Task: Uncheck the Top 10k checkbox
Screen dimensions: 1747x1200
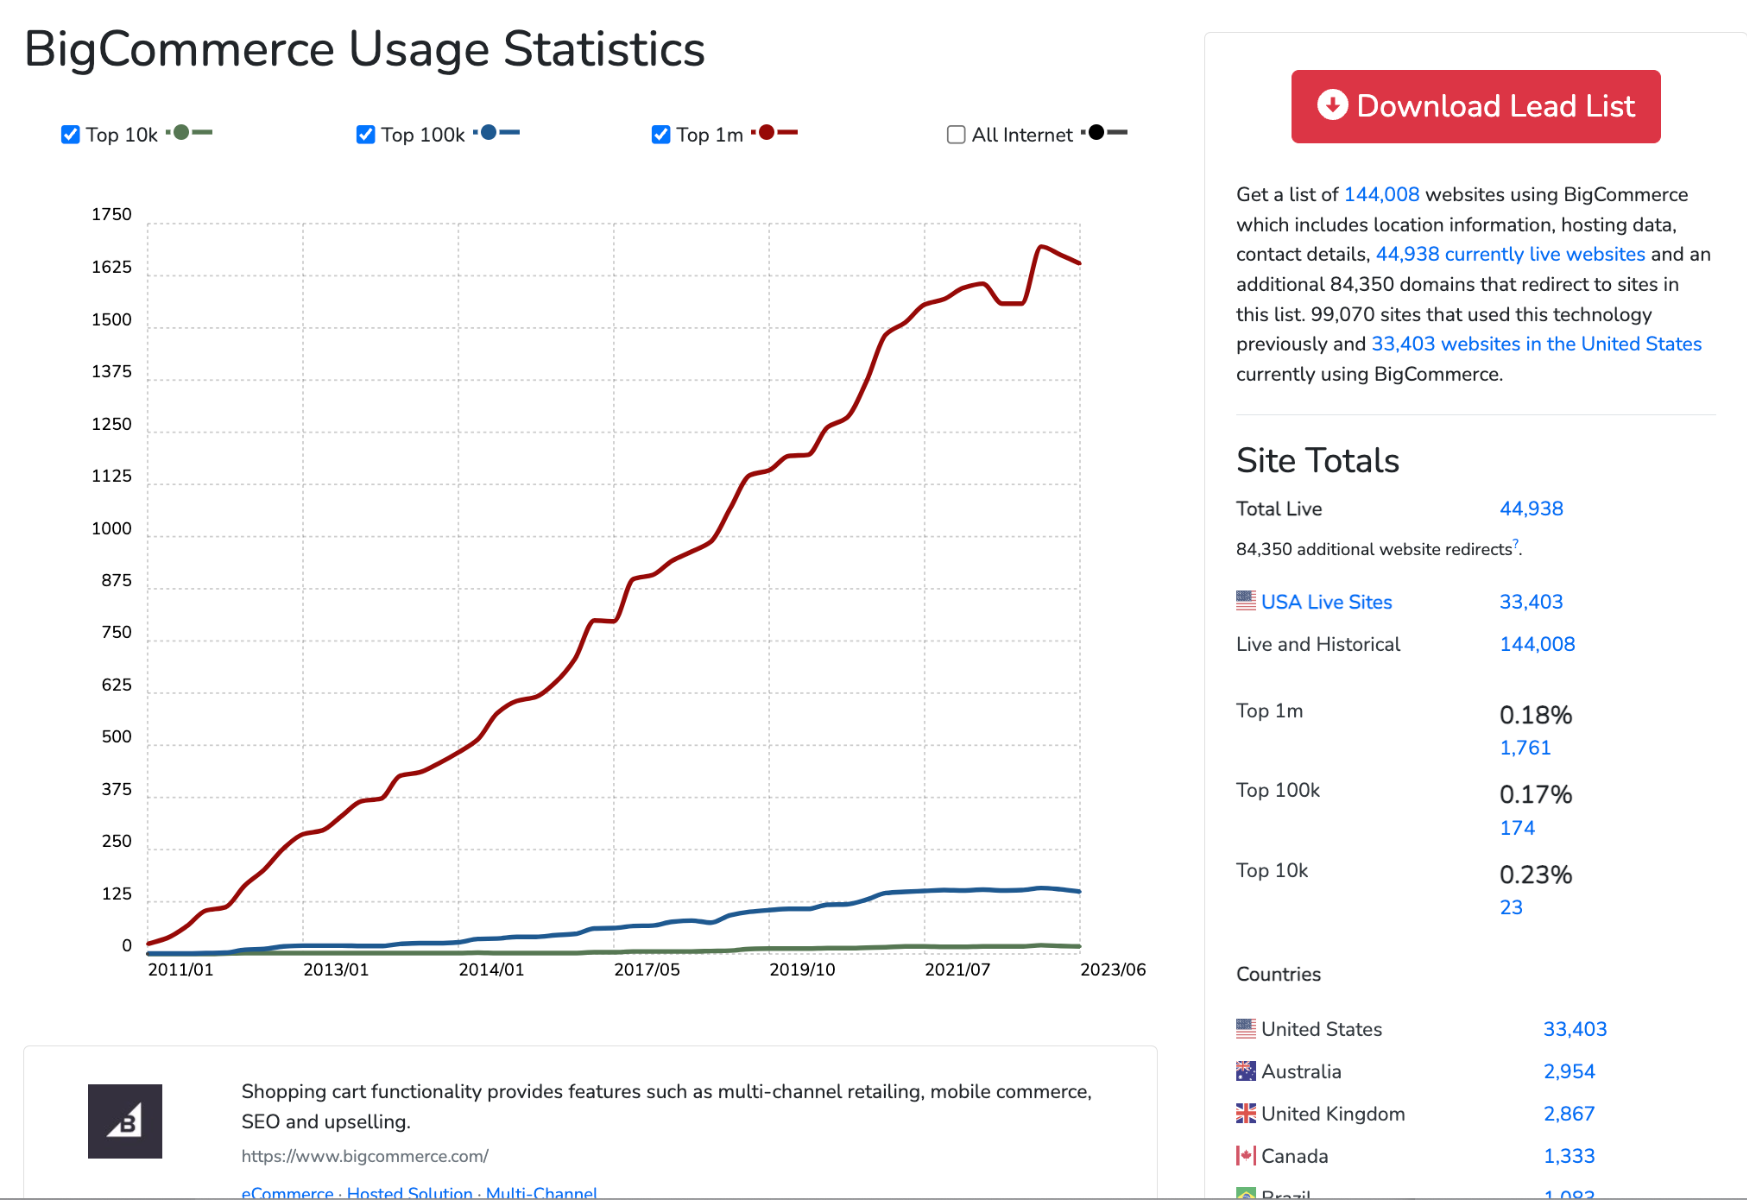Action: pos(70,134)
